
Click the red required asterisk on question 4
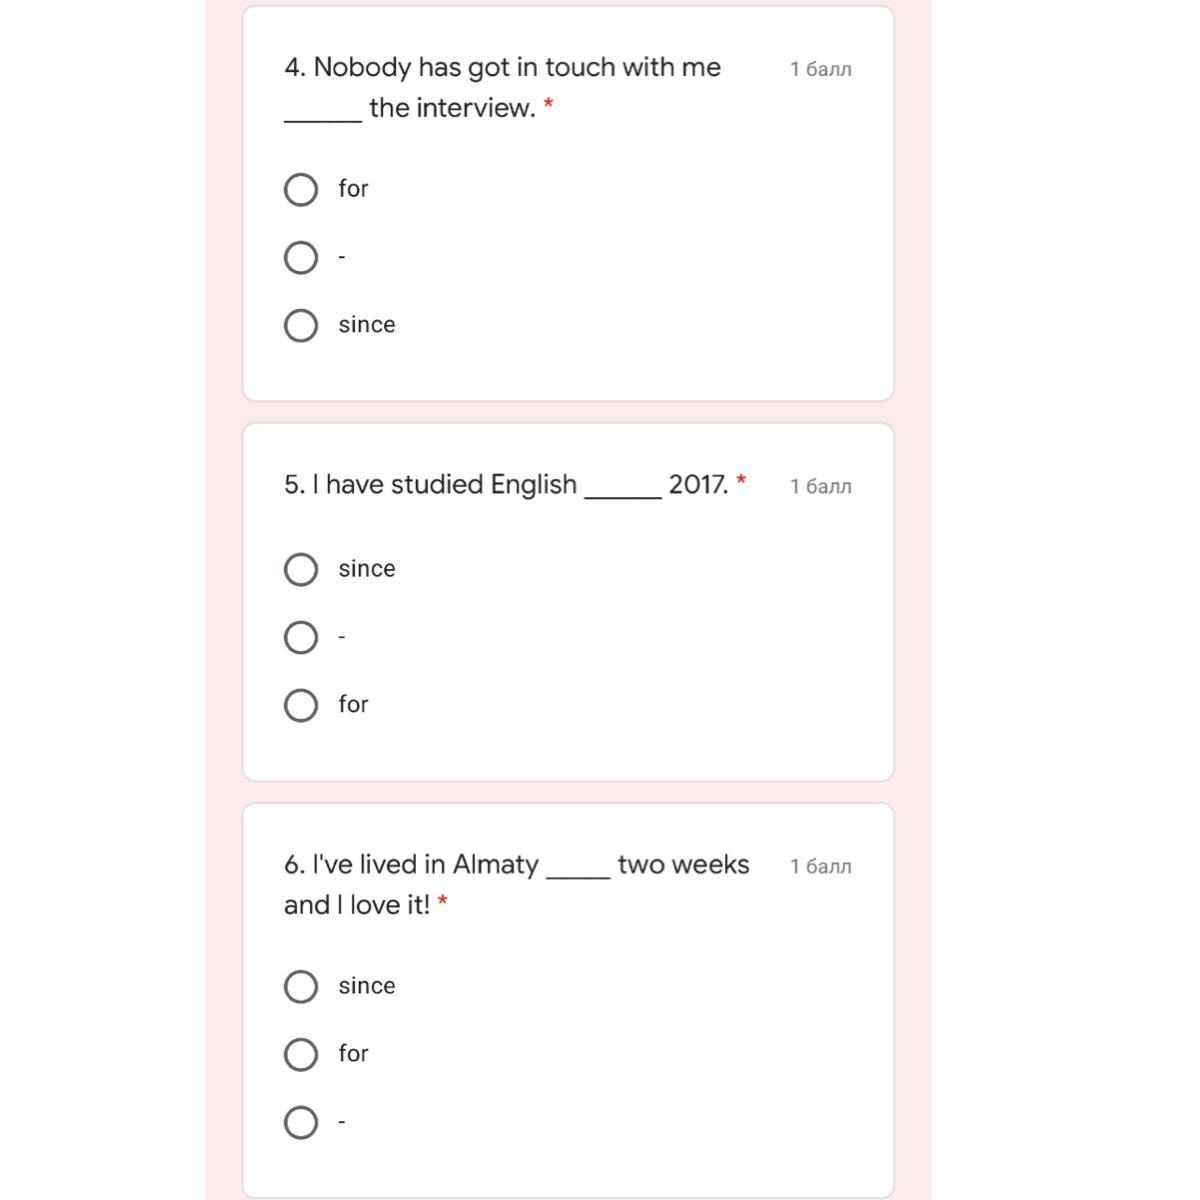[x=548, y=104]
